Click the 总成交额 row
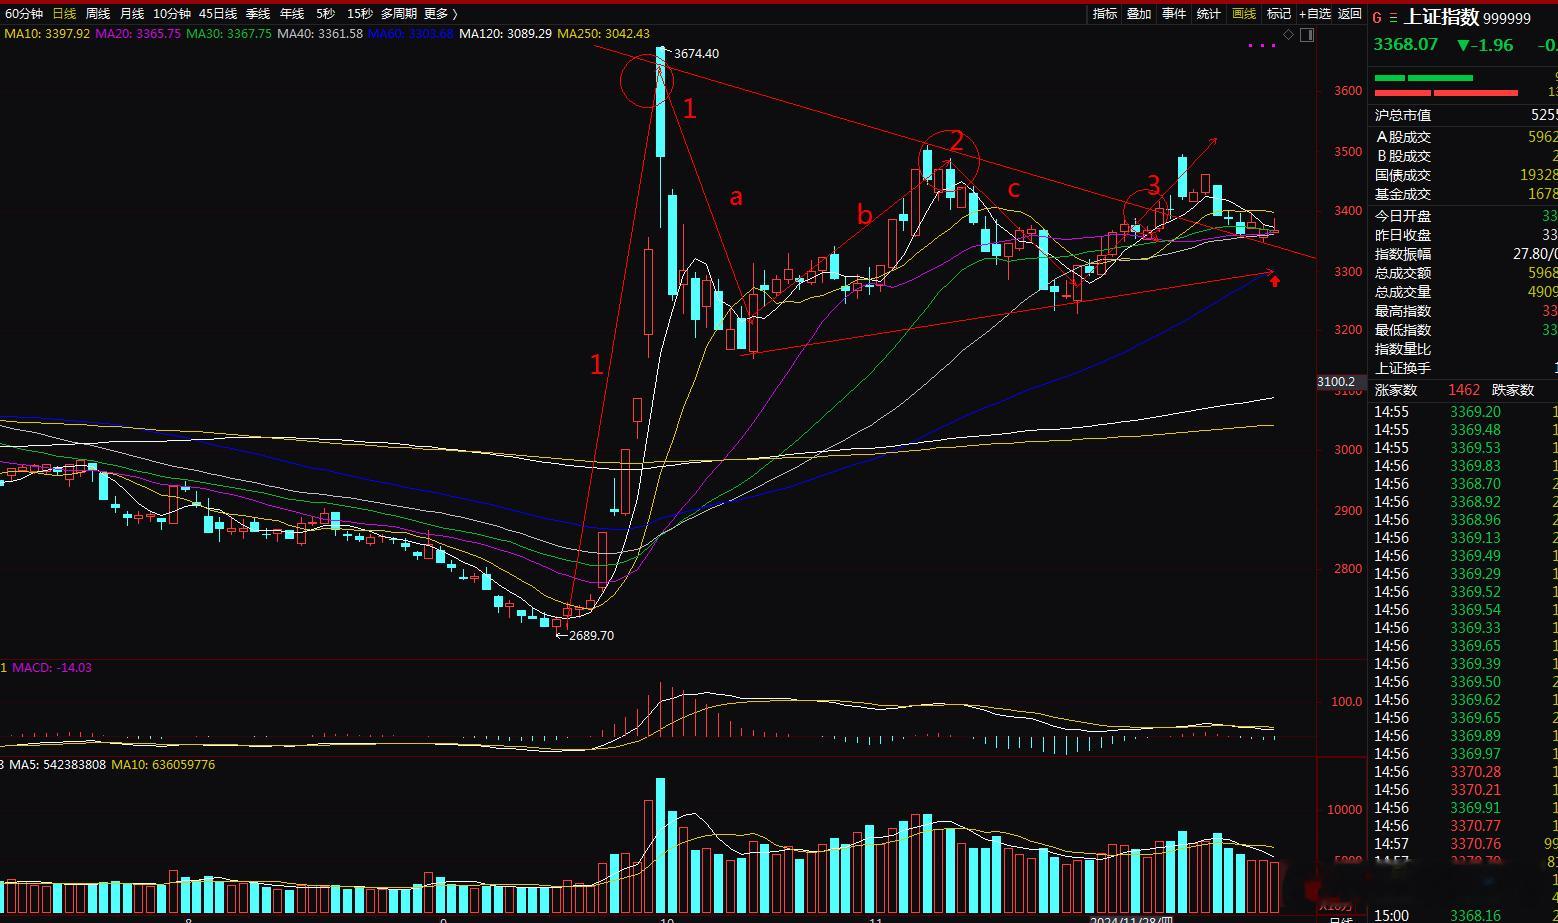Screen dimensions: 1558x923 [1464, 272]
